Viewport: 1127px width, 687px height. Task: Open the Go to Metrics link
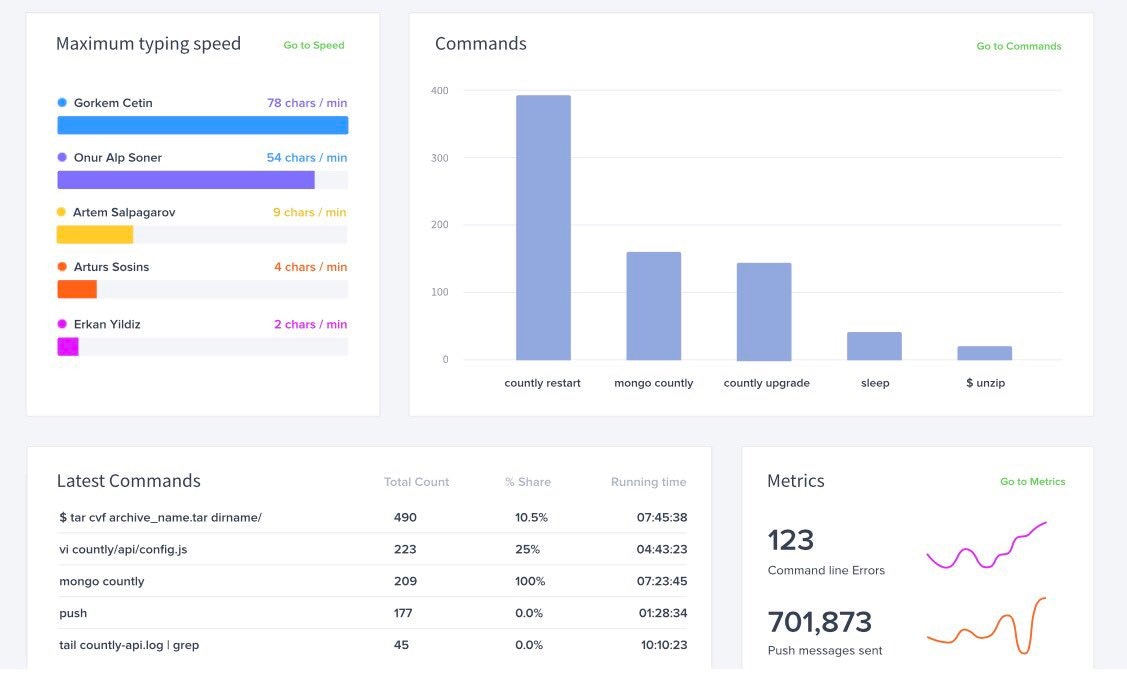[x=1032, y=481]
